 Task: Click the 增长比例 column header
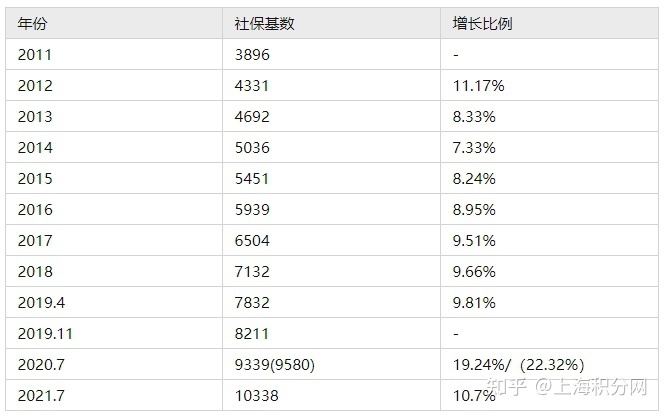point(550,23)
